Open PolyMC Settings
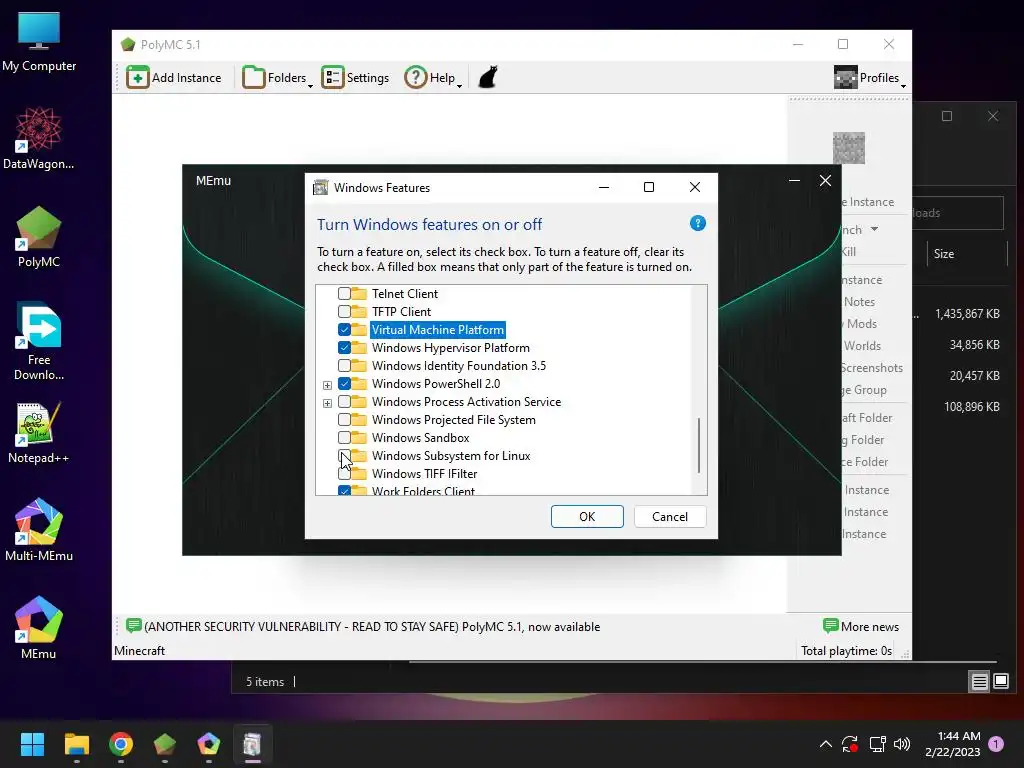Viewport: 1024px width, 768px height. (355, 78)
